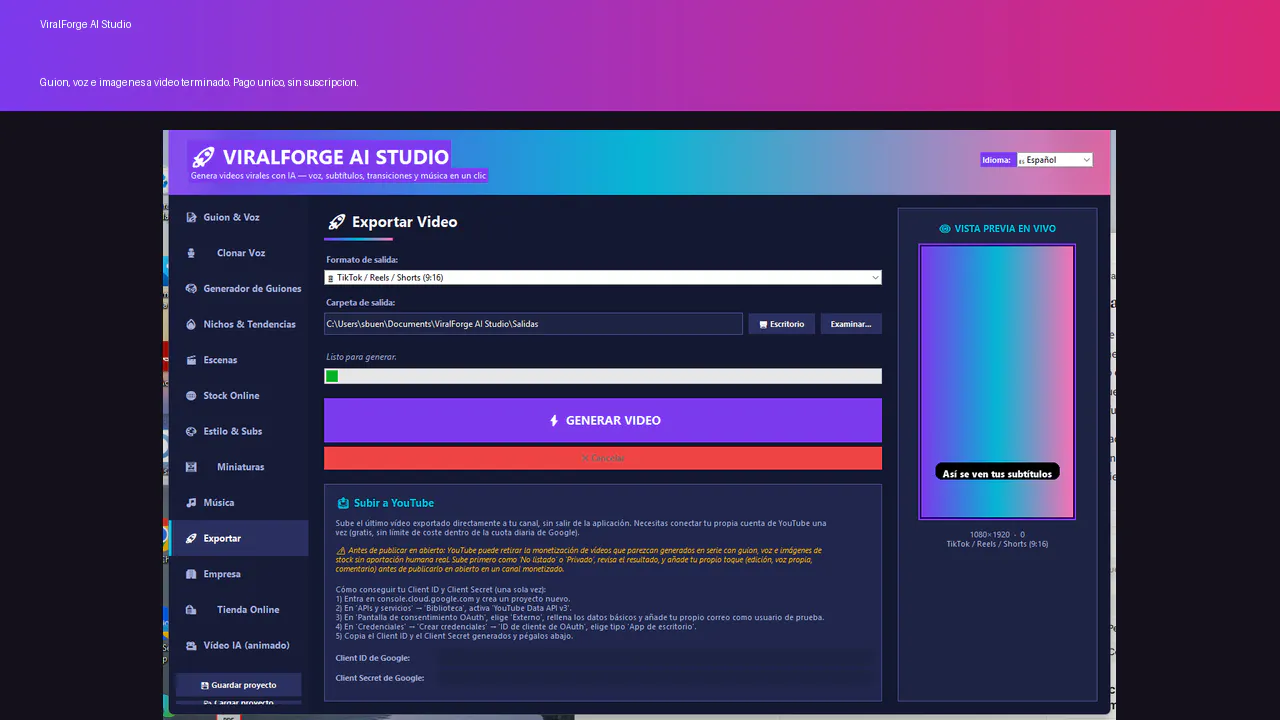Click the Generador de Guiones icon
This screenshot has height=720, width=1280.
[x=191, y=289]
